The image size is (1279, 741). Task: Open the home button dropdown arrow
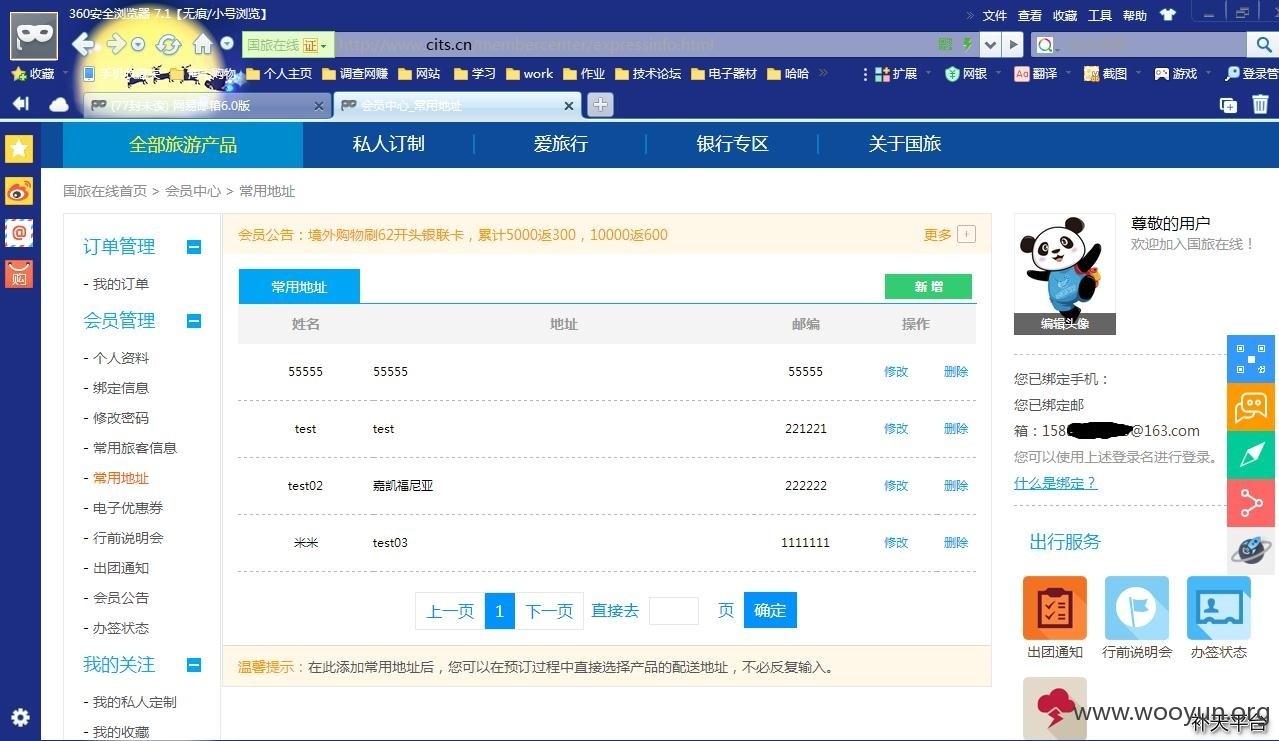[227, 44]
